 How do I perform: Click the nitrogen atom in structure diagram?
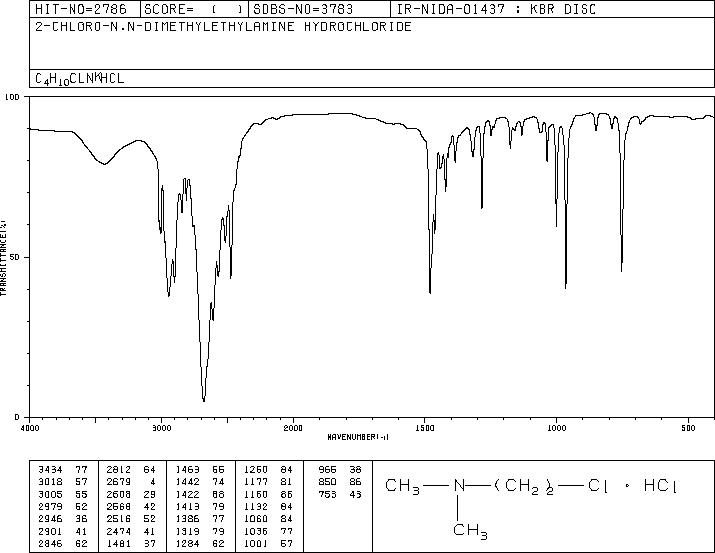click(x=459, y=486)
